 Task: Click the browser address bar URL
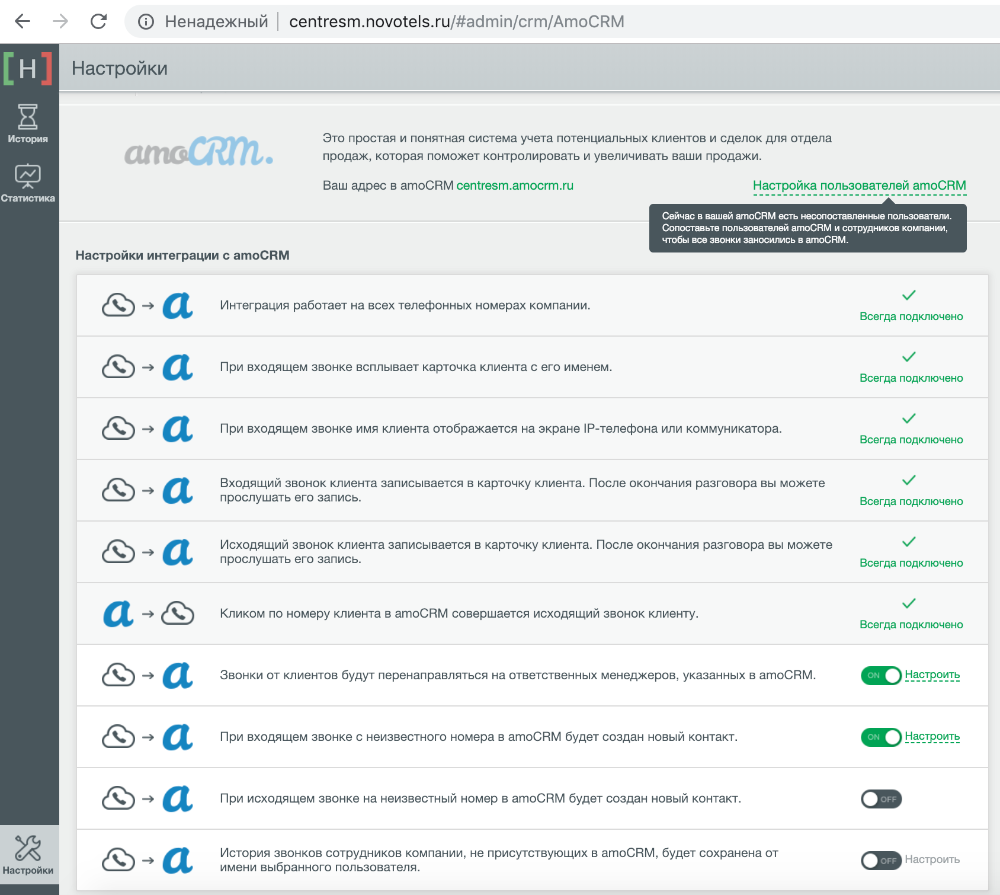(x=456, y=22)
